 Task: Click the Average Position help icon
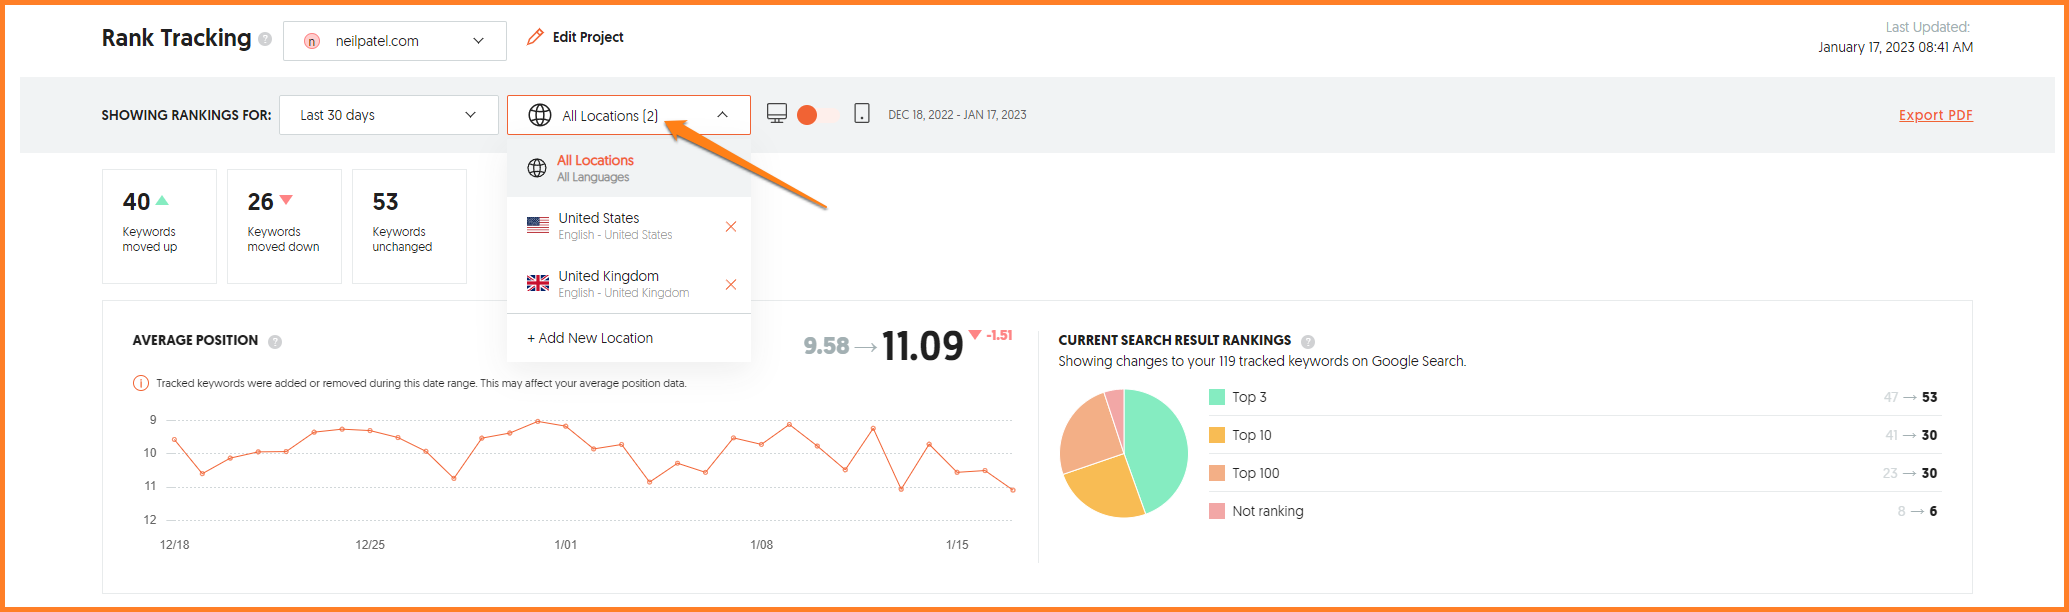[x=275, y=342]
